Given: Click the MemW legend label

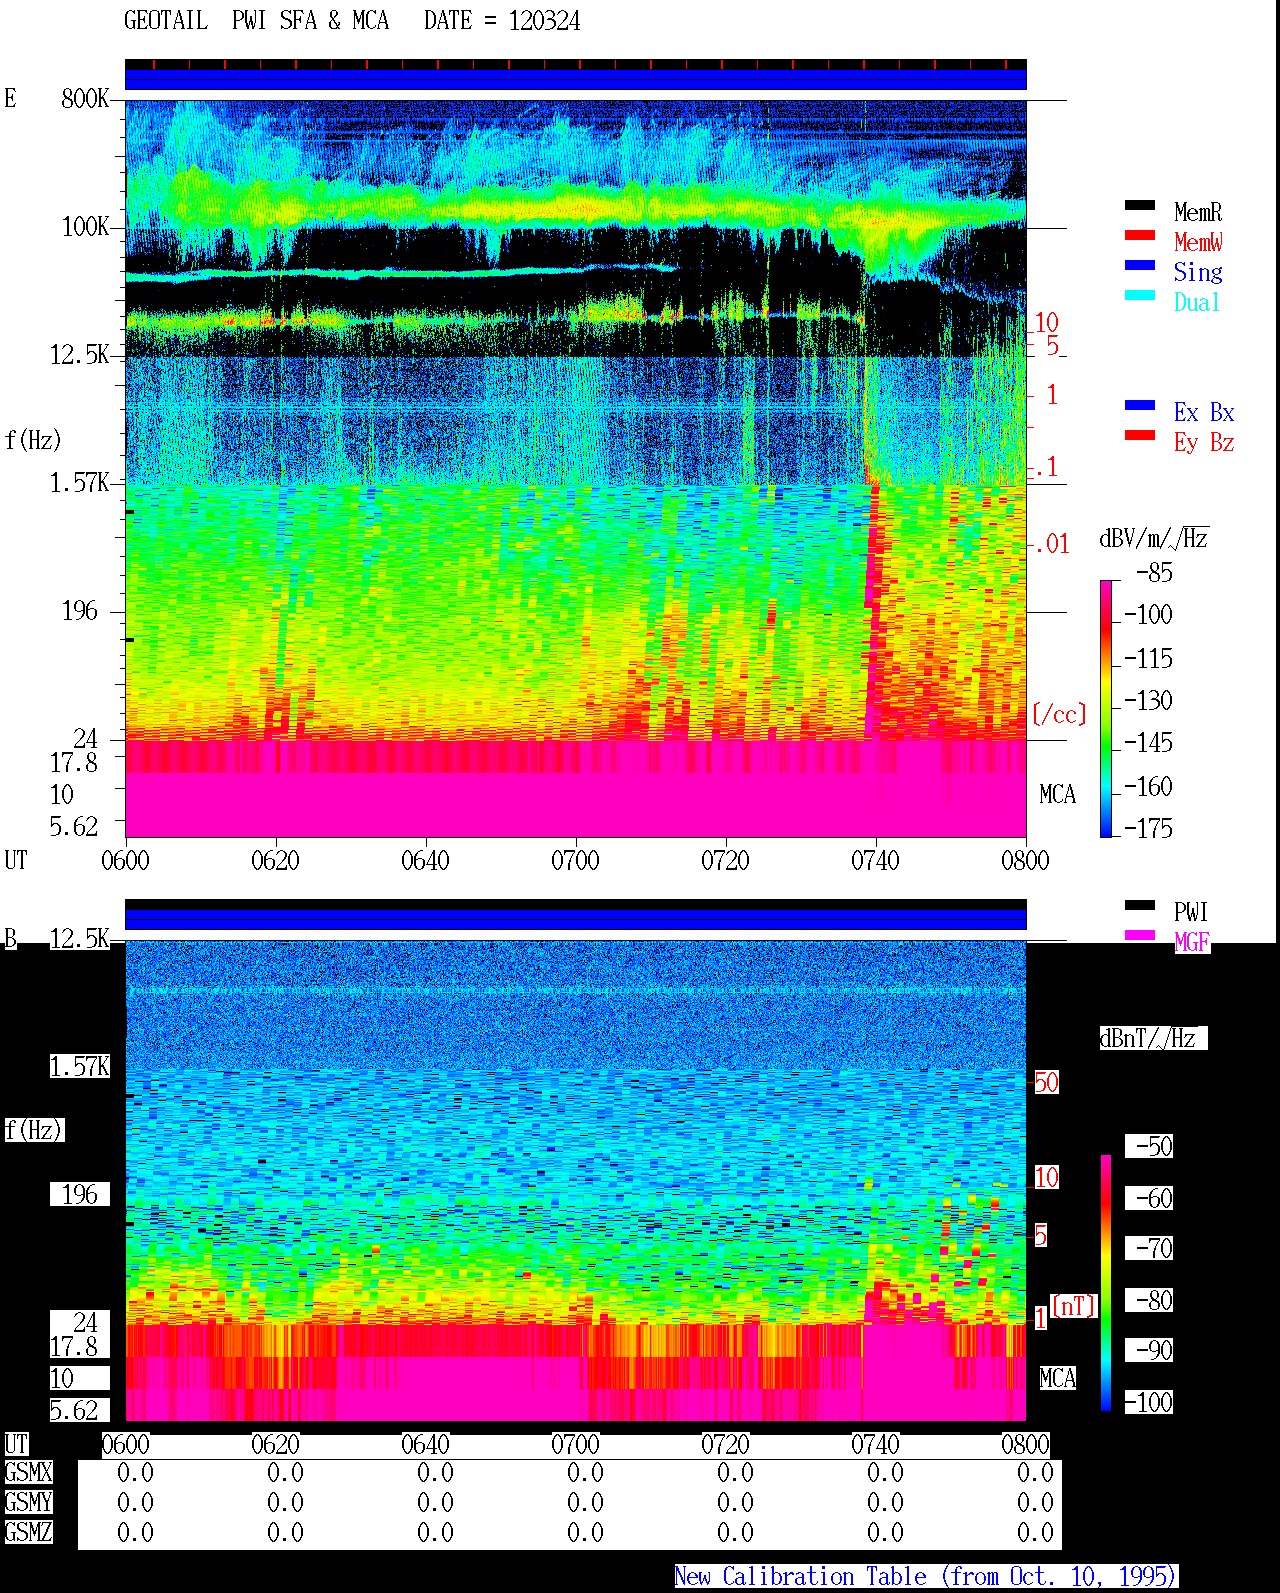Looking at the screenshot, I should pyautogui.click(x=1198, y=242).
